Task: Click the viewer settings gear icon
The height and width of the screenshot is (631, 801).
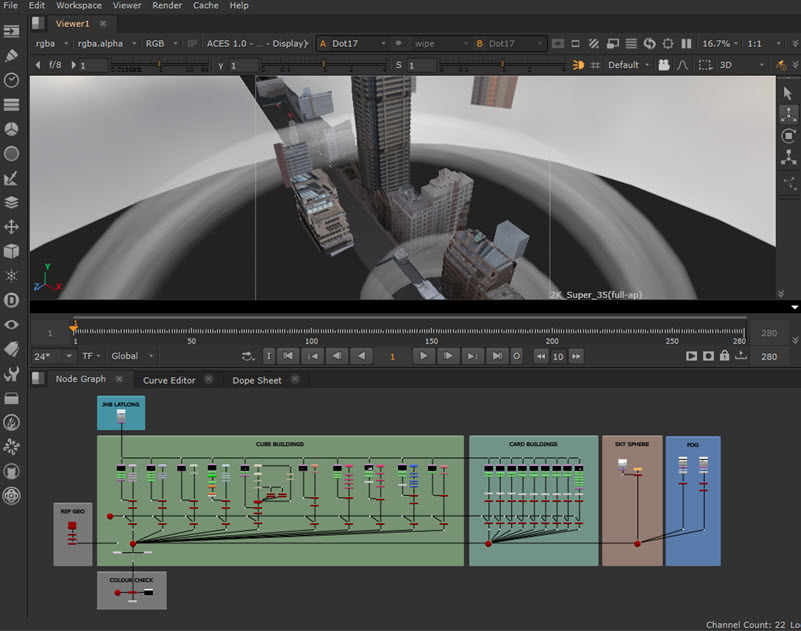Action: pos(667,43)
